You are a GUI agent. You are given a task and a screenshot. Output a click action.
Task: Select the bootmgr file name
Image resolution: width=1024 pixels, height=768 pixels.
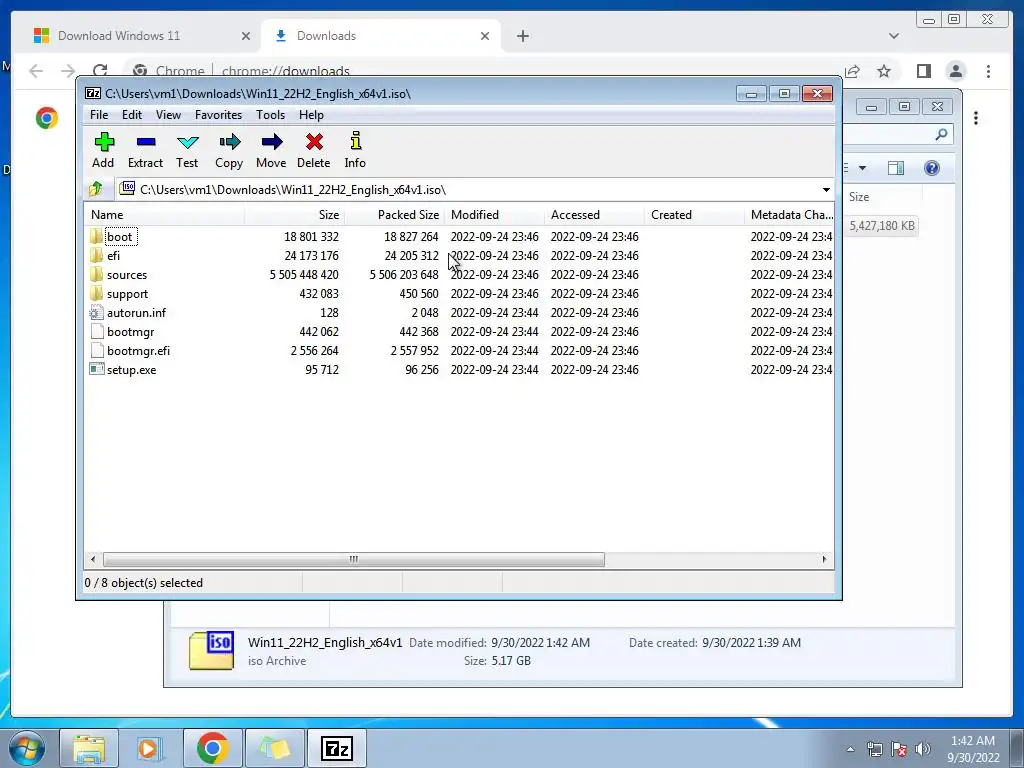(x=131, y=332)
